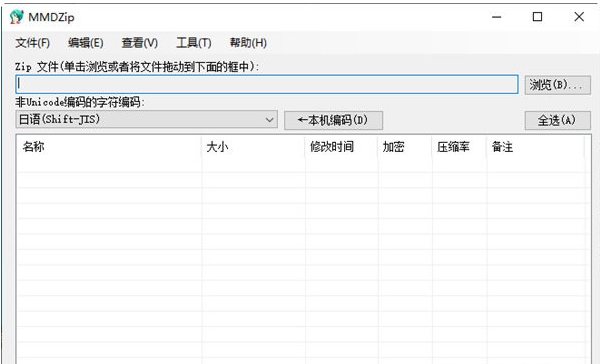Open the 文件(F) menu
The height and width of the screenshot is (364, 600).
tap(33, 42)
